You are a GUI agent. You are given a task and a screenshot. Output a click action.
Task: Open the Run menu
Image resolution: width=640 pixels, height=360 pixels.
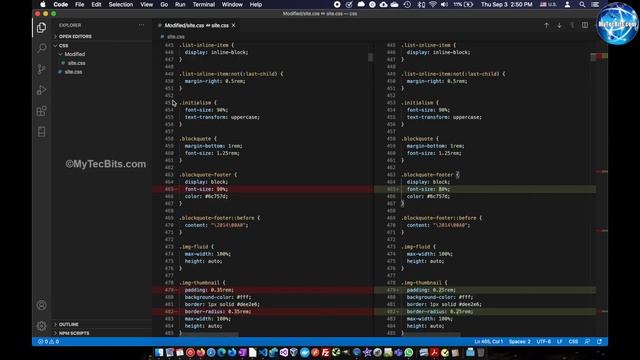click(x=180, y=4)
